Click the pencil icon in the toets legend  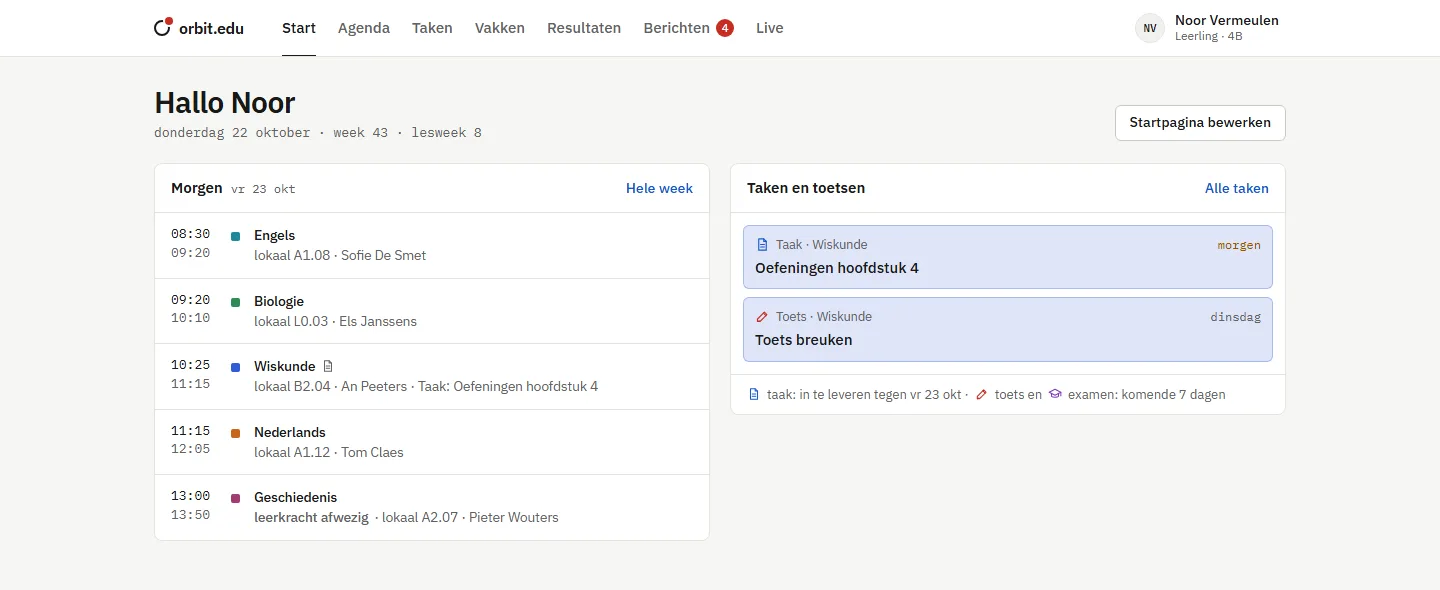981,394
